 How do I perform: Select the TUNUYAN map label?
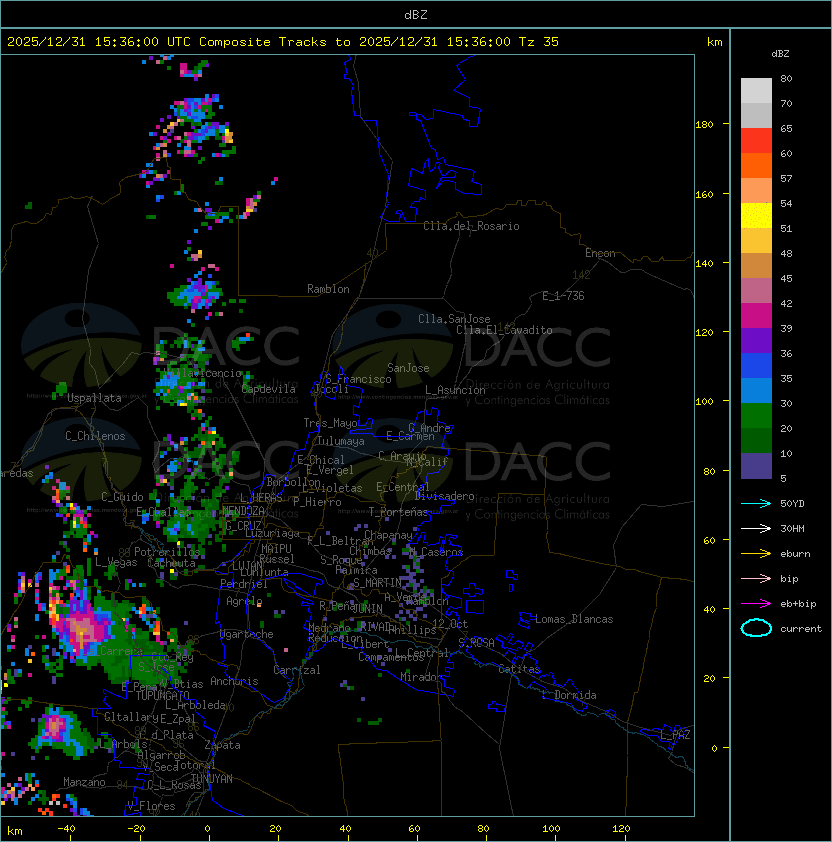pos(212,779)
